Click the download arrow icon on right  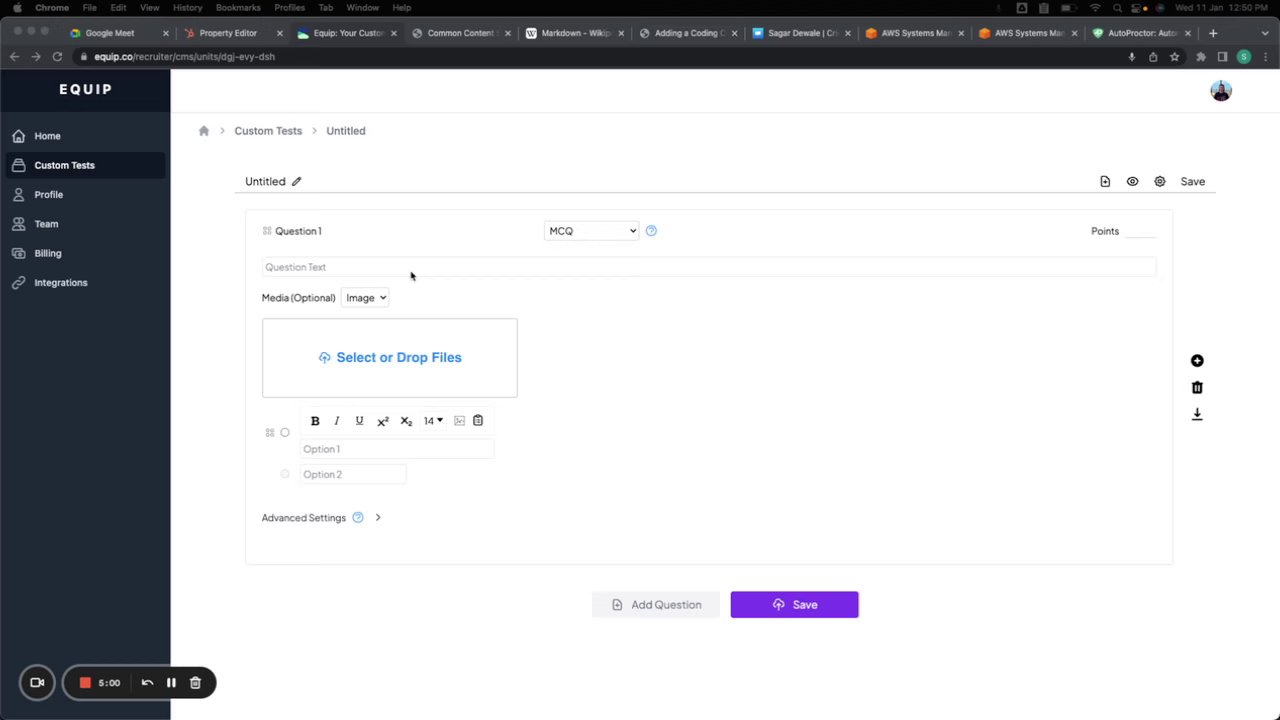click(1197, 414)
